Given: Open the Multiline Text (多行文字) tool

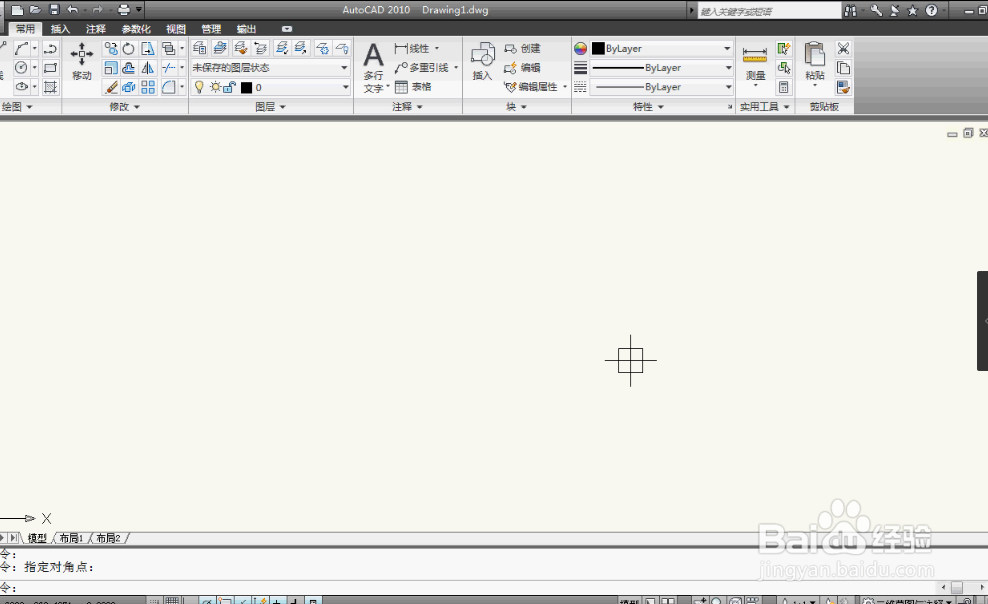Looking at the screenshot, I should coord(374,67).
